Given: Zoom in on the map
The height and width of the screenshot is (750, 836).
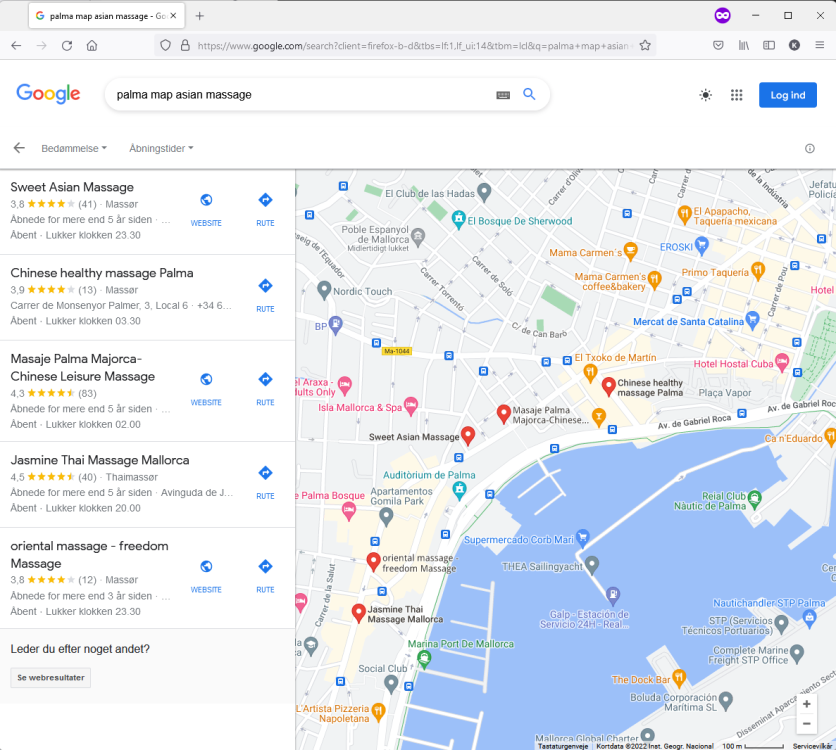Looking at the screenshot, I should click(x=806, y=704).
